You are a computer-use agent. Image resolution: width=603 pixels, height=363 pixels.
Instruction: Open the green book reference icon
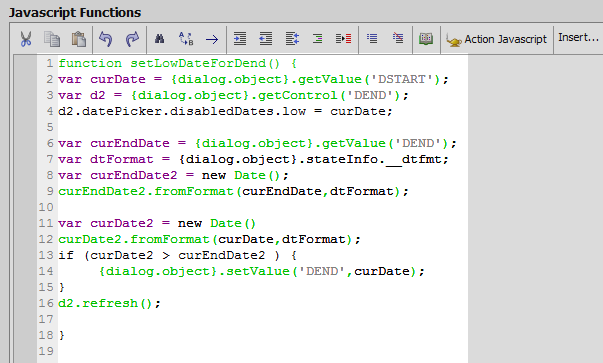click(x=426, y=39)
